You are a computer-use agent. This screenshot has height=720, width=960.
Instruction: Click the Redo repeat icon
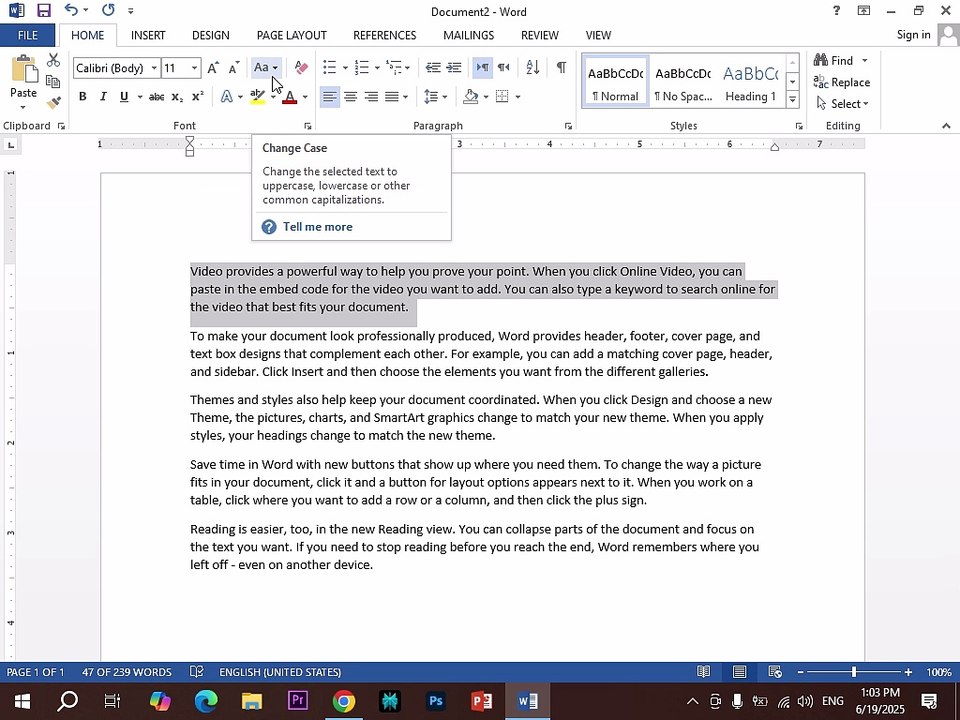[108, 10]
